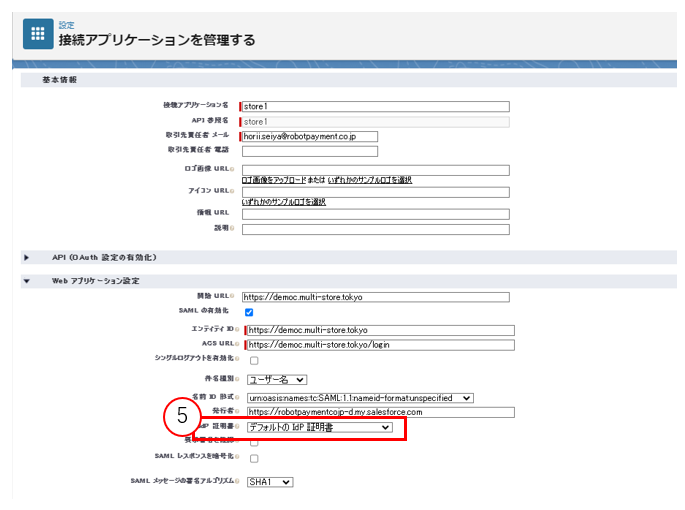Screen dimensions: 685x510
Task: Click help icon beside 開始 URL label
Action: [x=233, y=297]
